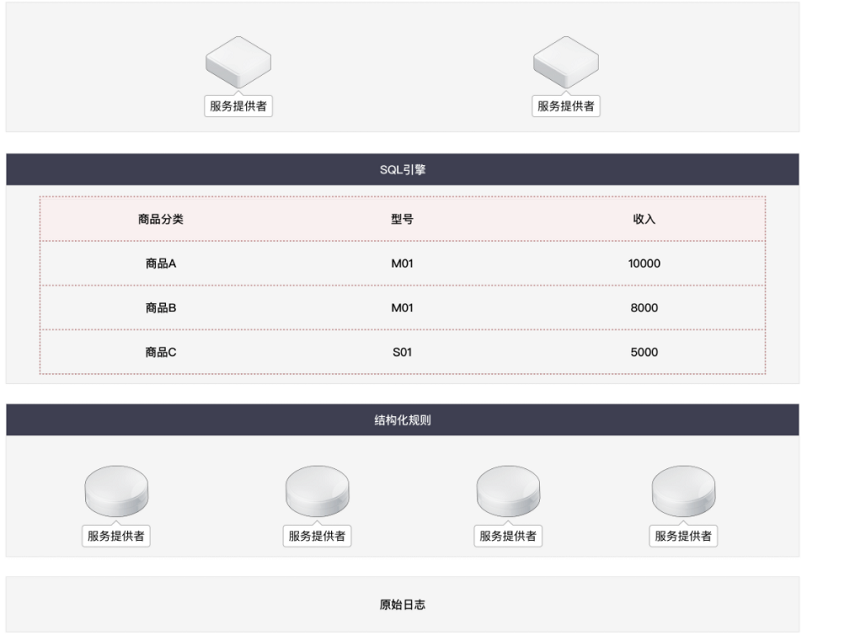Select the 商品A cell

tap(160, 264)
